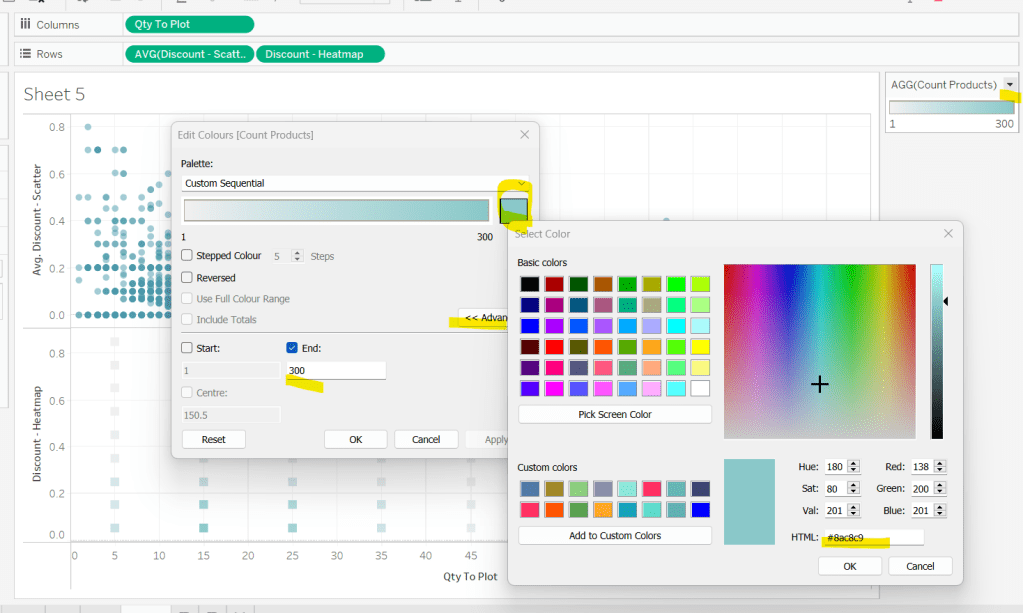
Task: Check the Start checkbox
Action: [187, 348]
